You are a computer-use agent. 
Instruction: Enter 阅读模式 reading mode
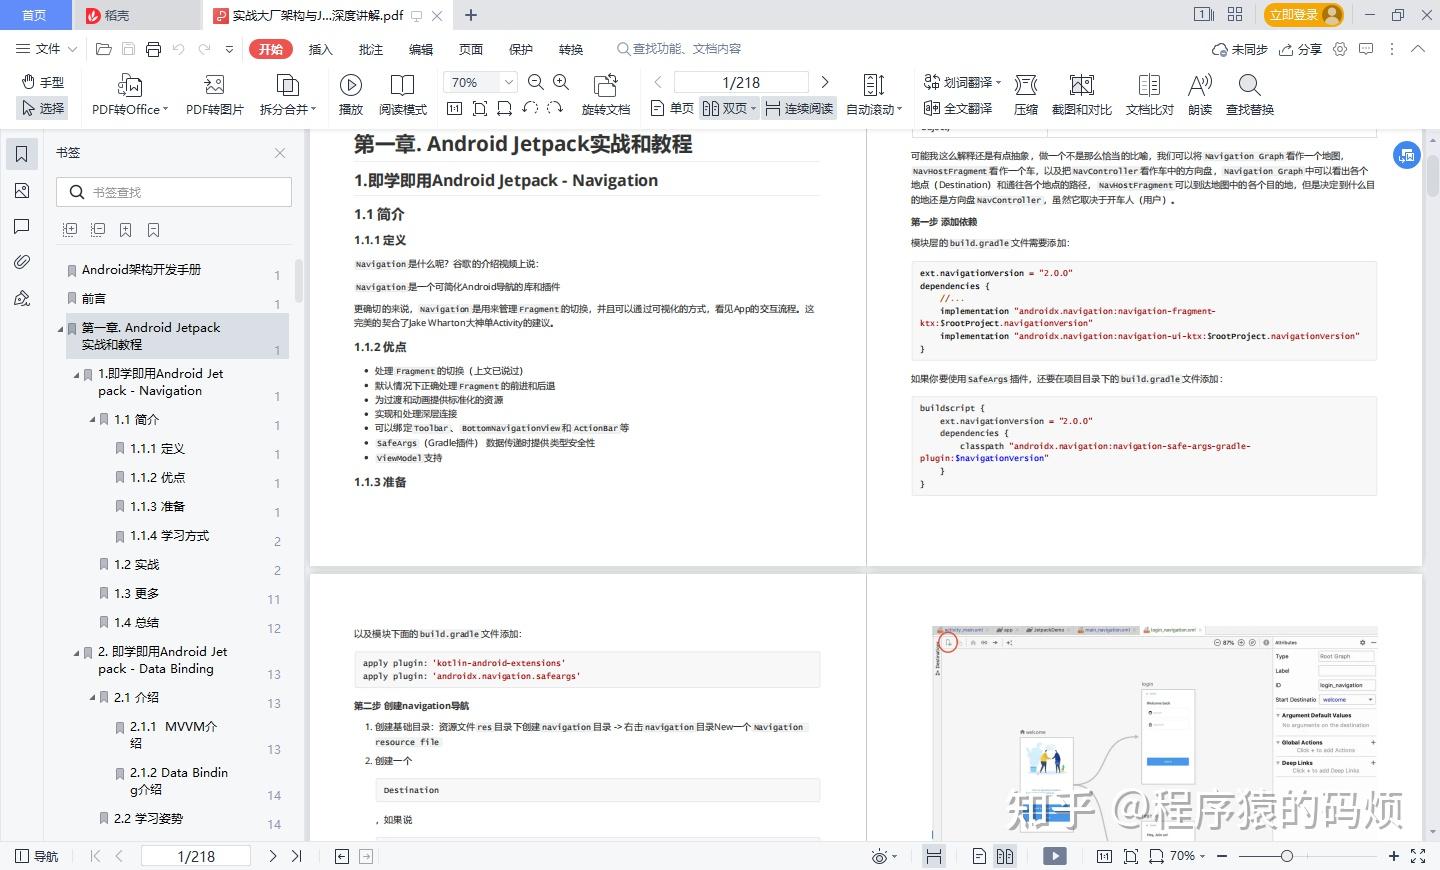403,94
